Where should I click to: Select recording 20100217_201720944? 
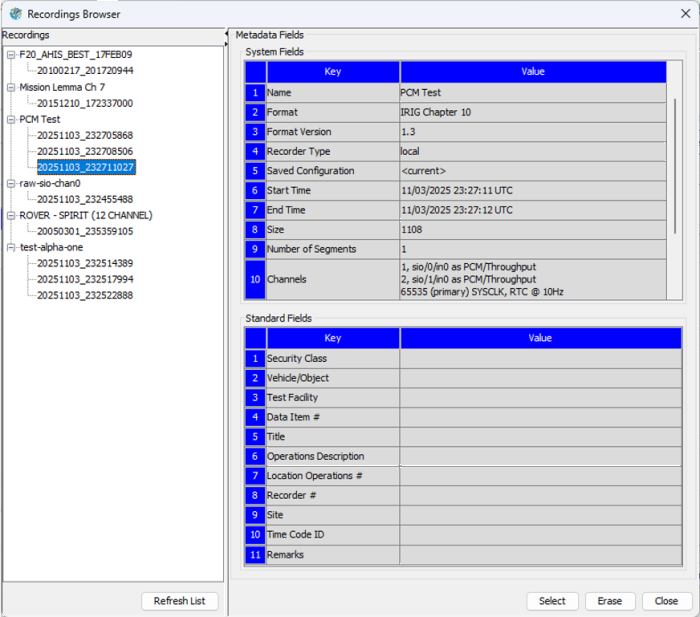click(x=85, y=71)
